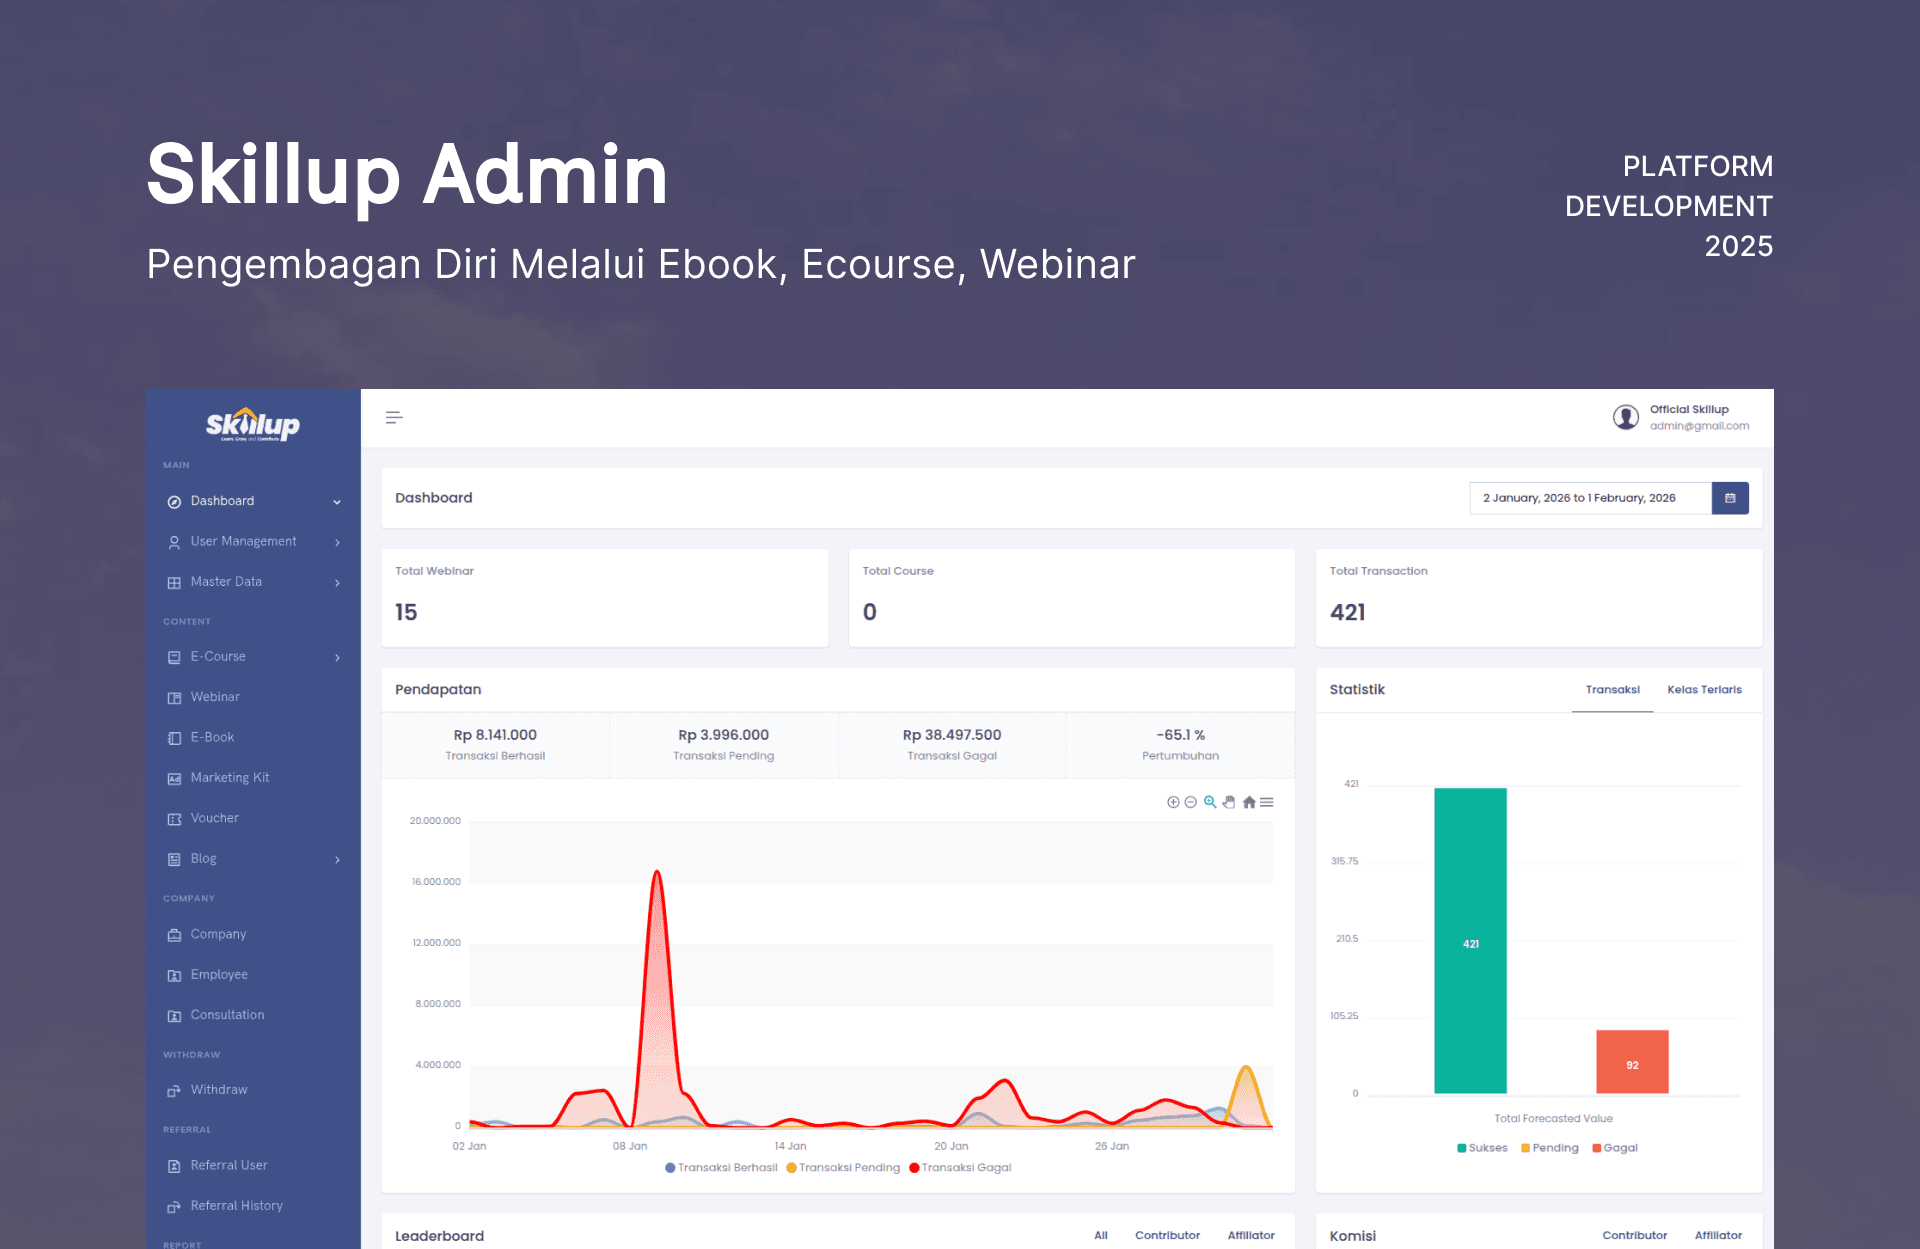
Task: Expand the Blog submenu arrow
Action: pos(337,858)
